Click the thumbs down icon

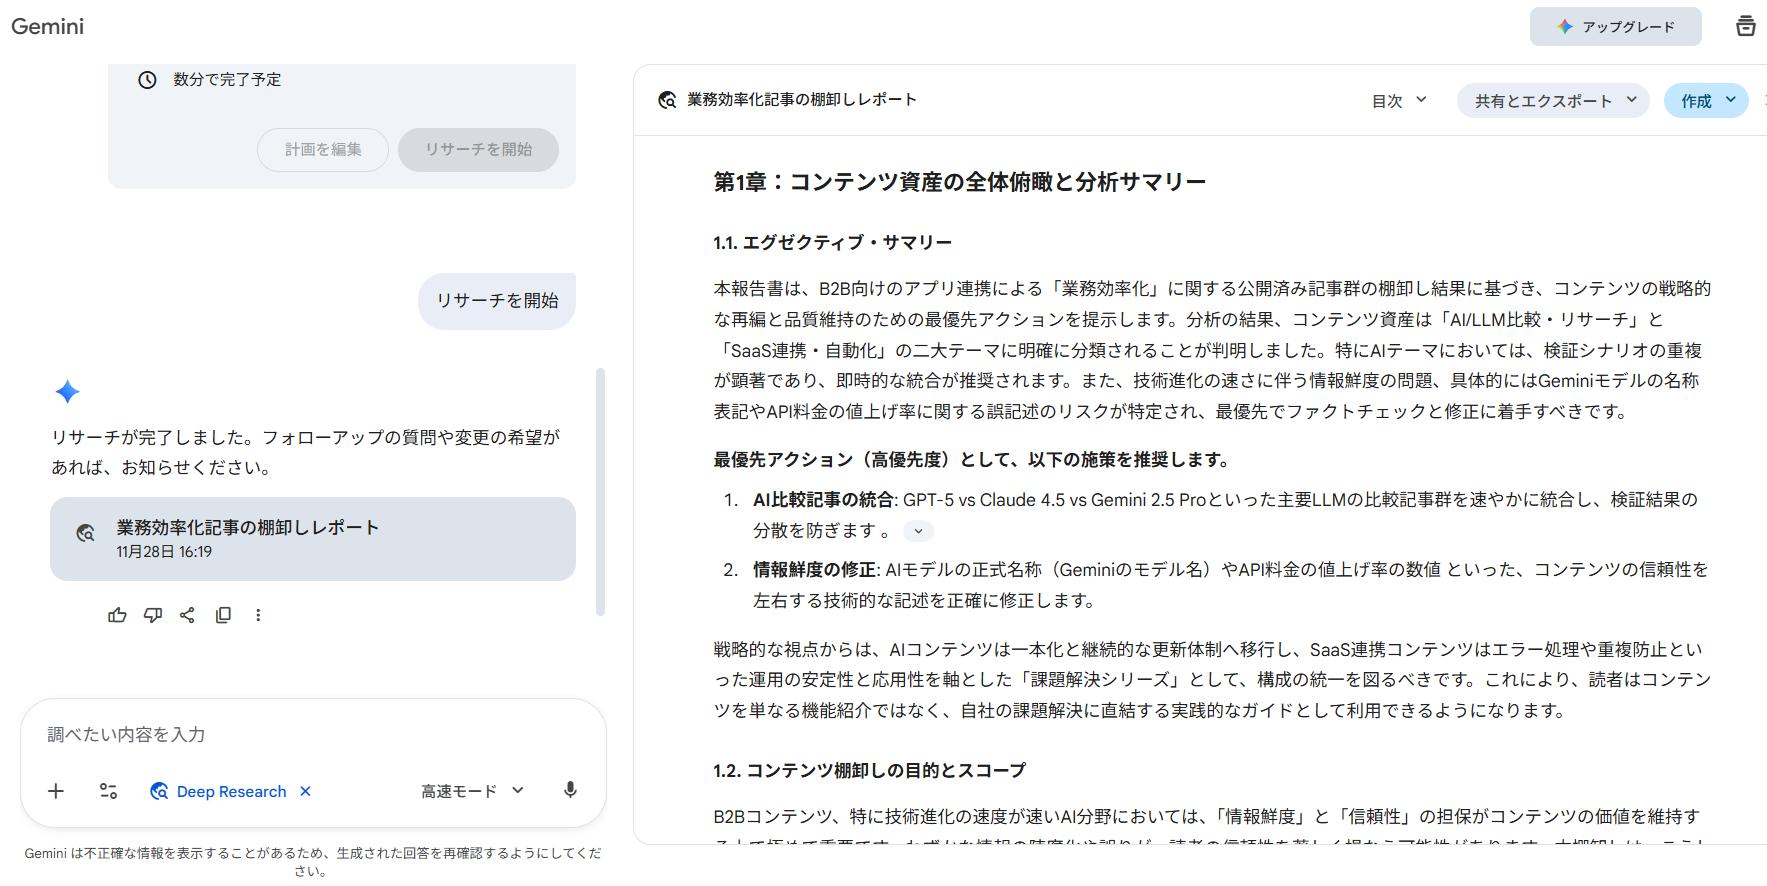pos(152,615)
